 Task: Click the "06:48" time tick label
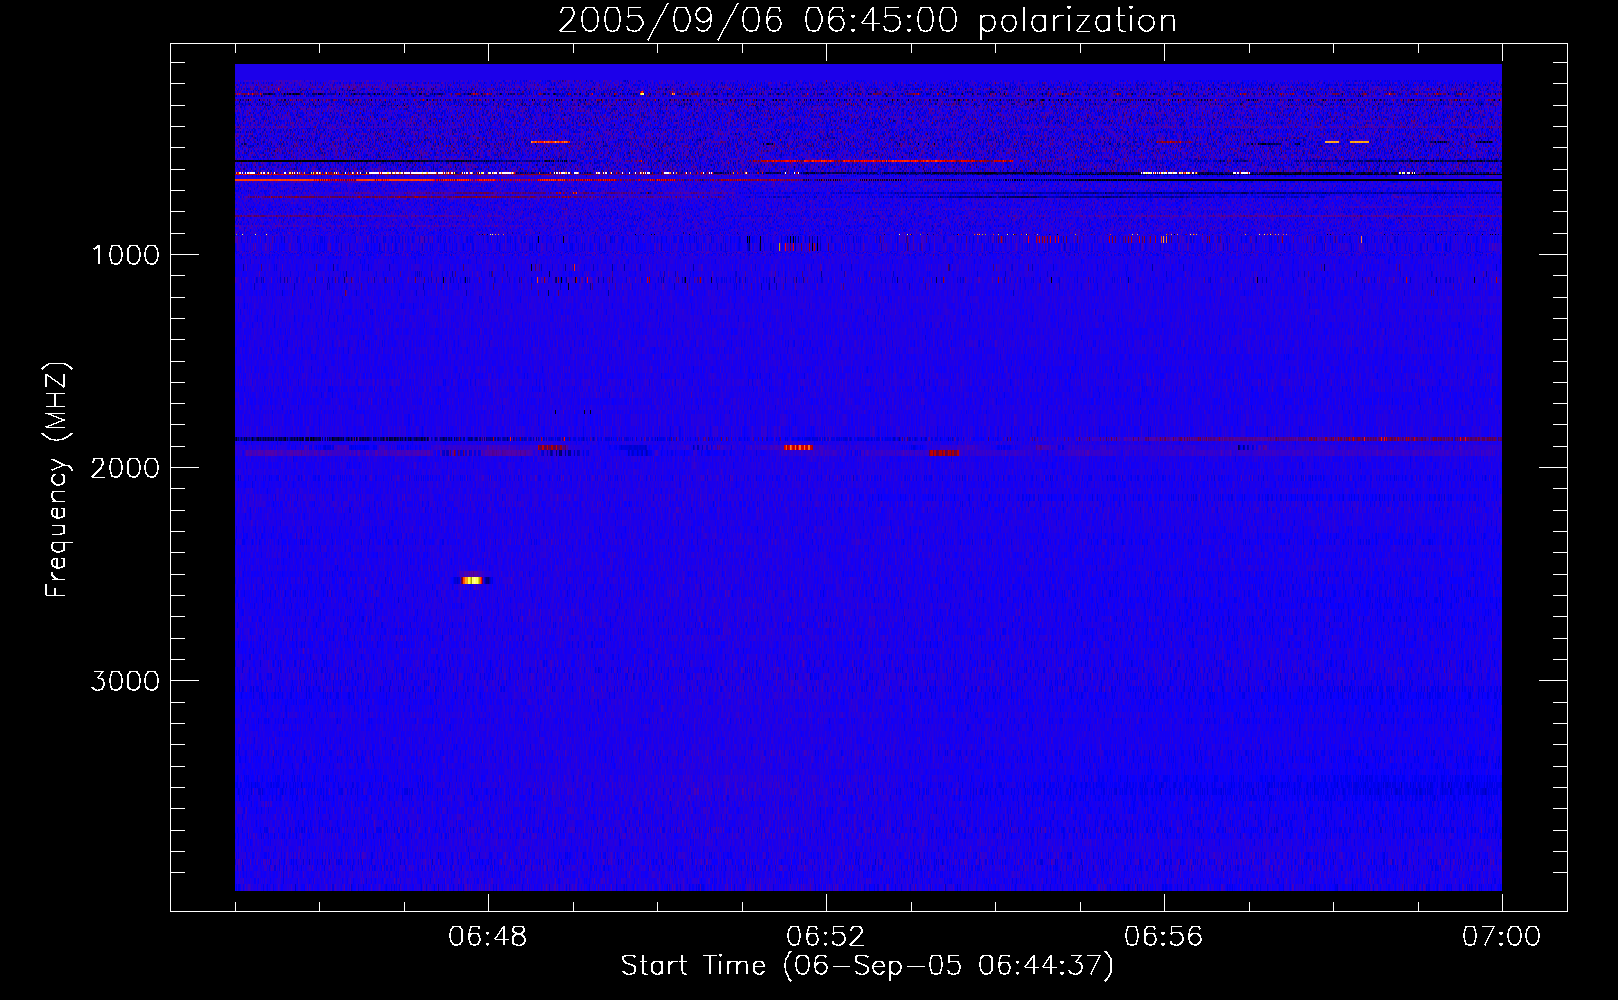[x=488, y=937]
